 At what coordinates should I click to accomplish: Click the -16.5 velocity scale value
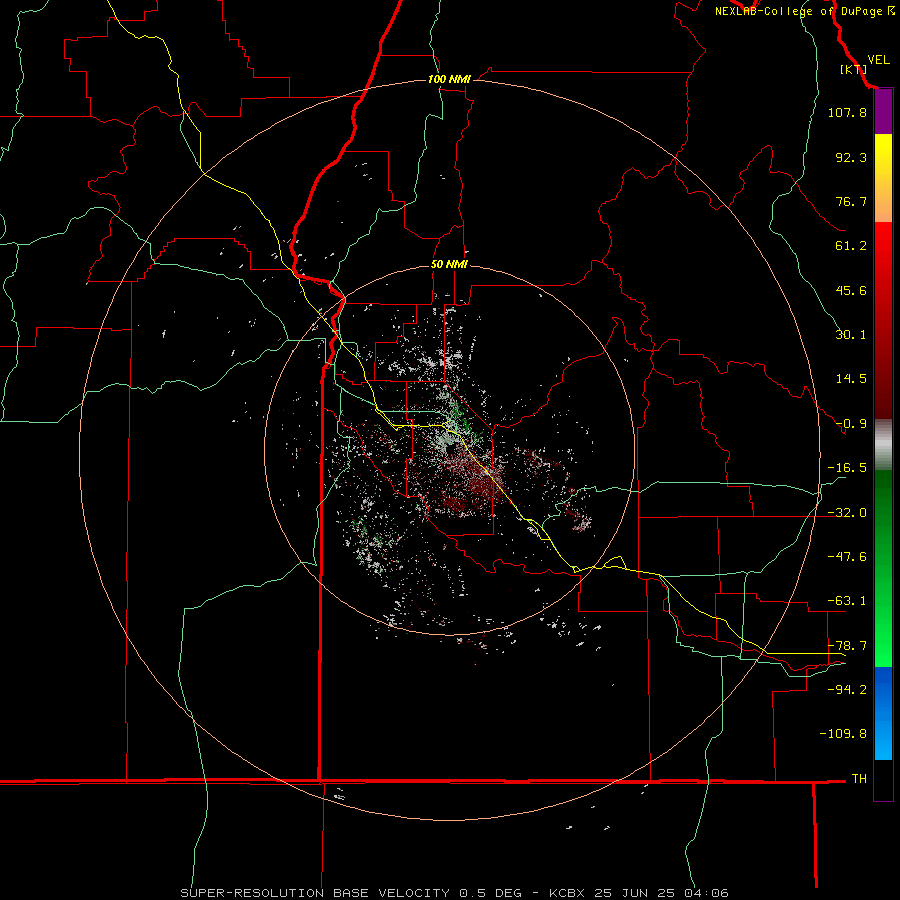(847, 468)
